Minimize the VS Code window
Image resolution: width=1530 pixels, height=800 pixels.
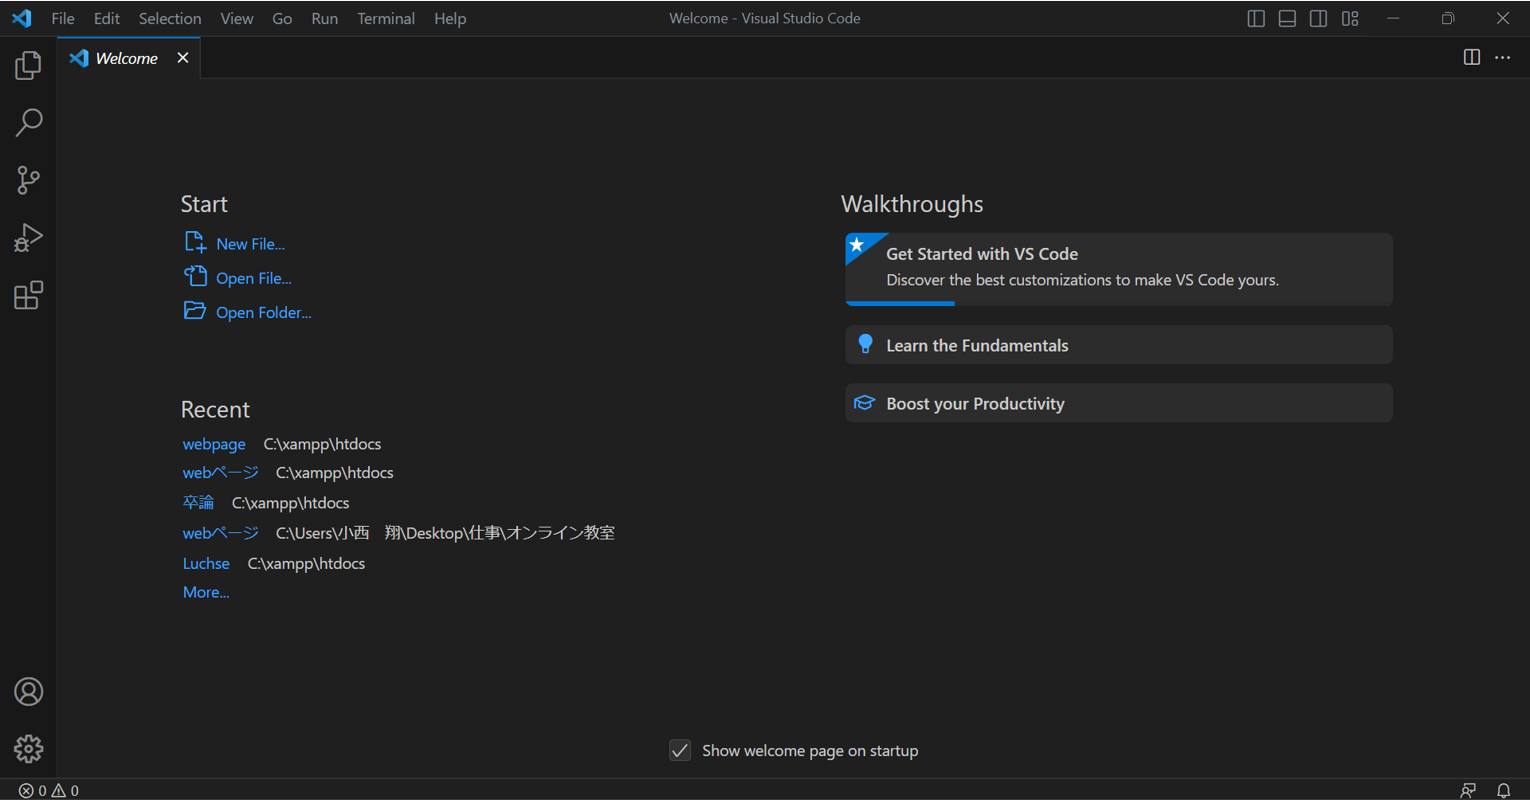click(x=1393, y=18)
